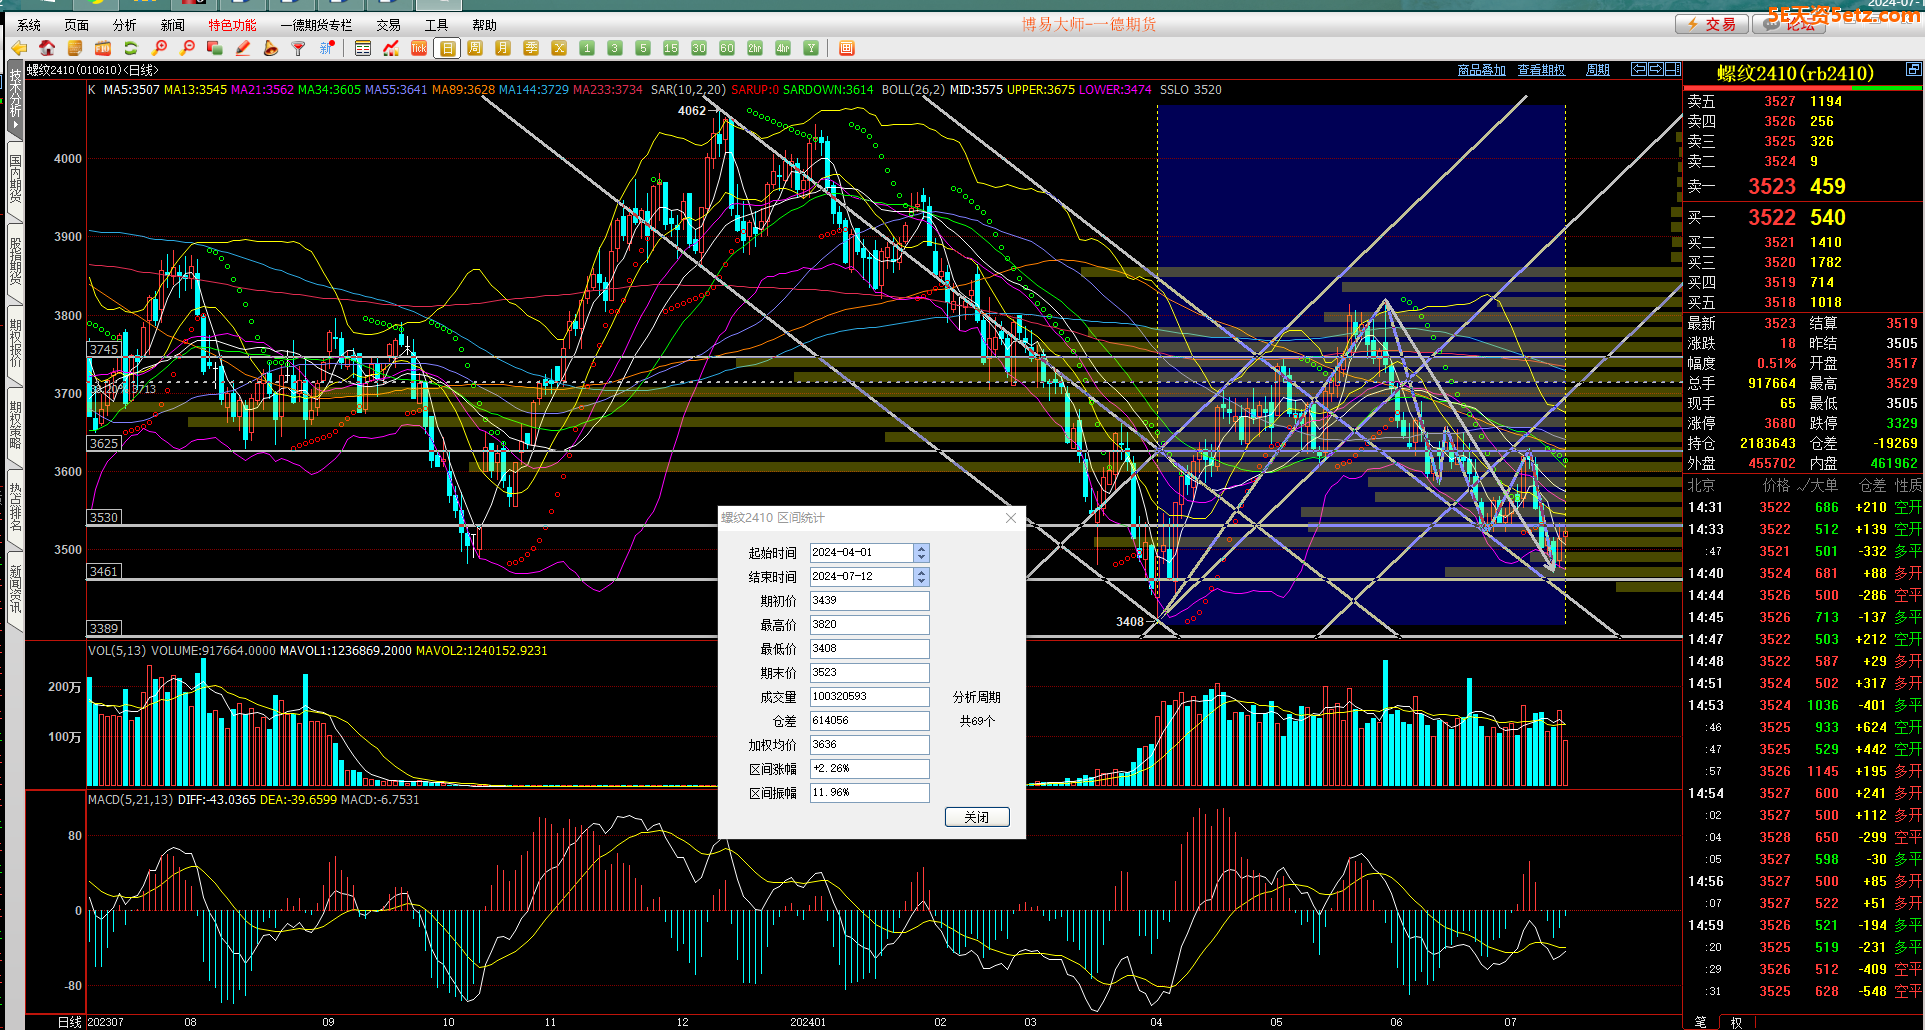Select the red drawing pen tool

click(243, 48)
